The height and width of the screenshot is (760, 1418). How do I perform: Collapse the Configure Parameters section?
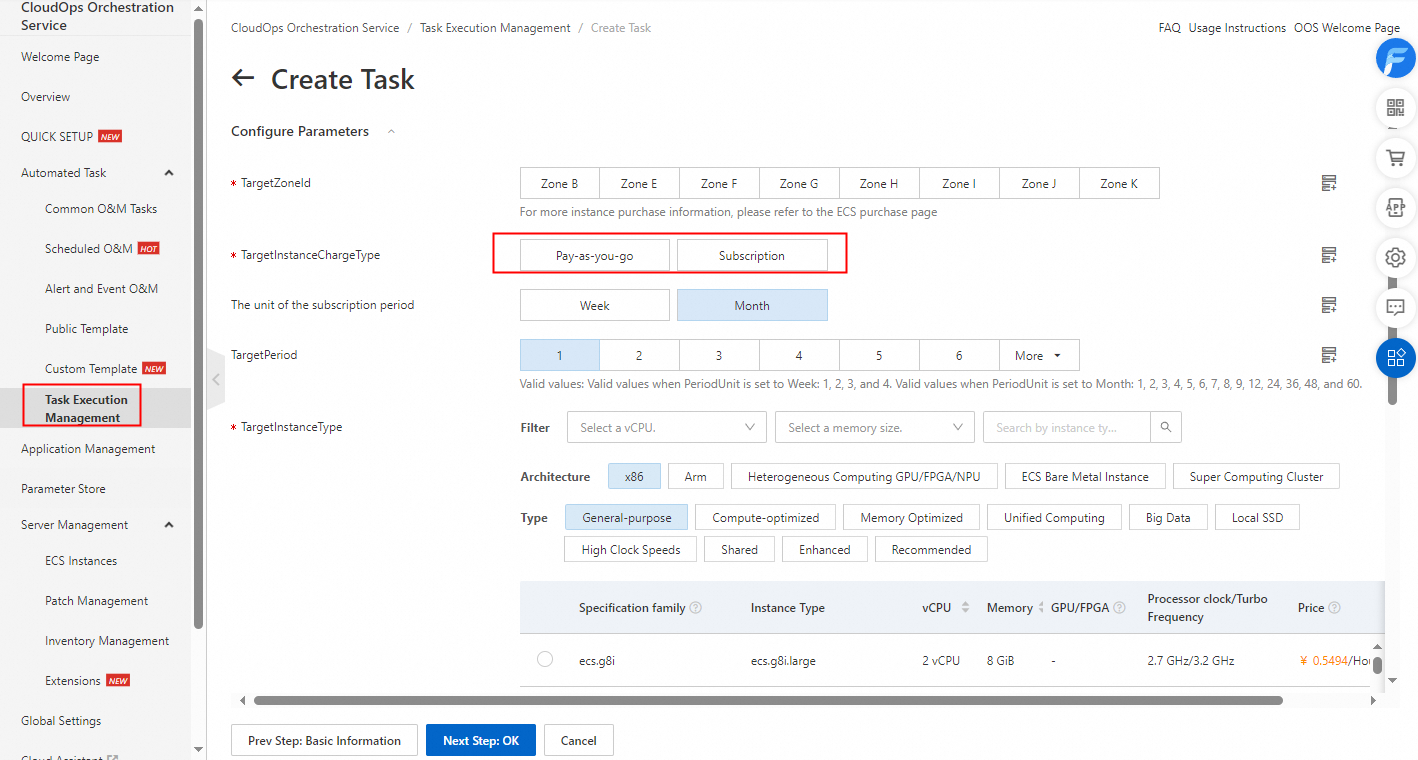[x=391, y=131]
